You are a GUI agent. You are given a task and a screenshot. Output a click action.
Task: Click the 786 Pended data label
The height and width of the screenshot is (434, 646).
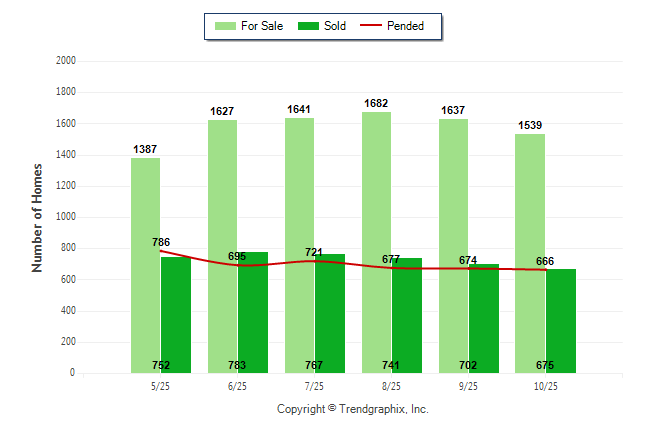point(161,242)
